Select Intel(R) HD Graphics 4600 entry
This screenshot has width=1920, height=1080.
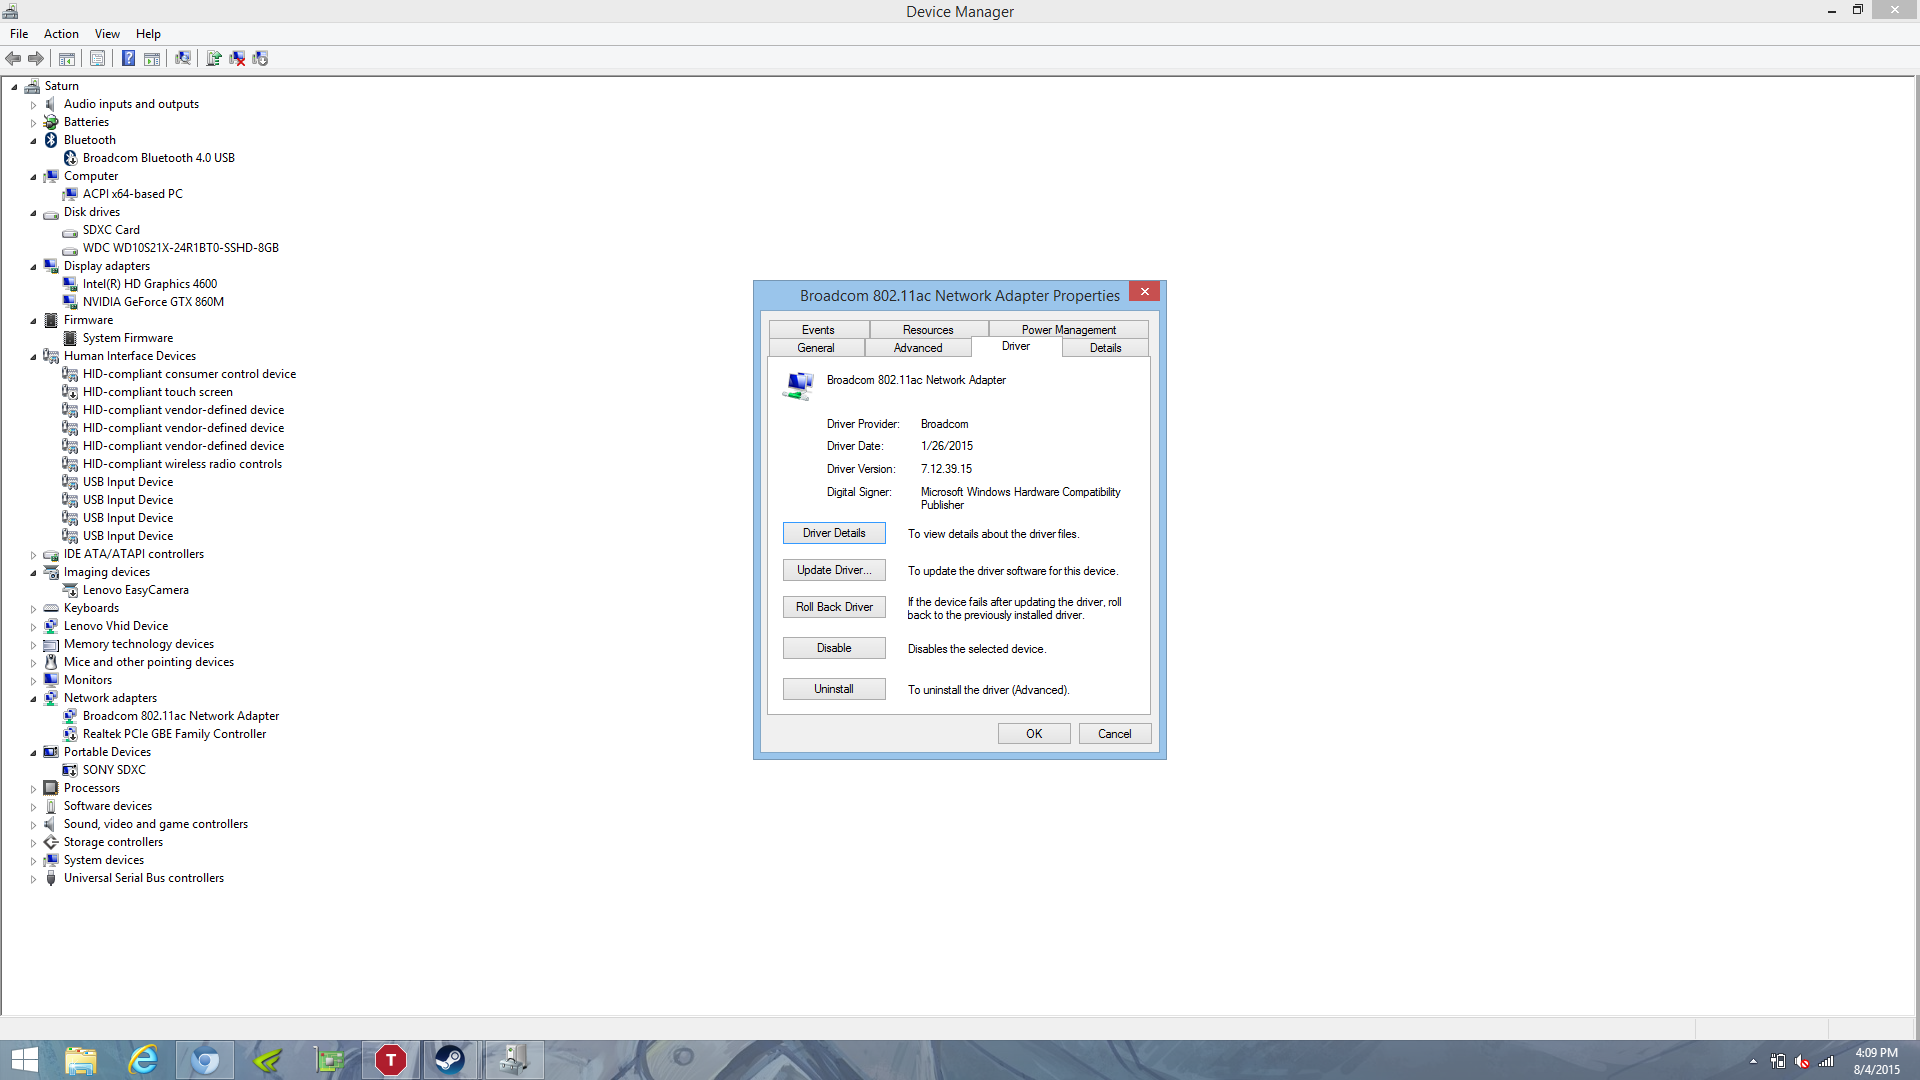(150, 284)
